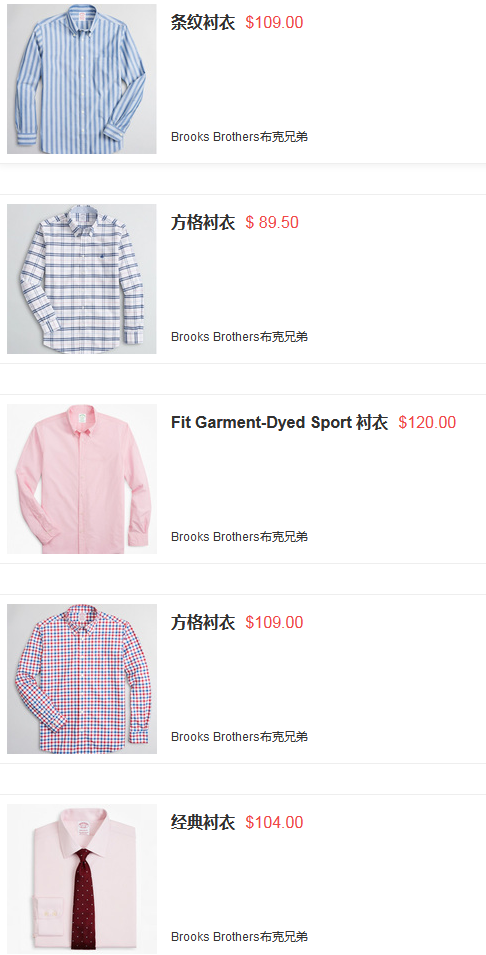
Task: Open the 方格衬衣 title priced $ 89.50
Action: click(x=203, y=222)
